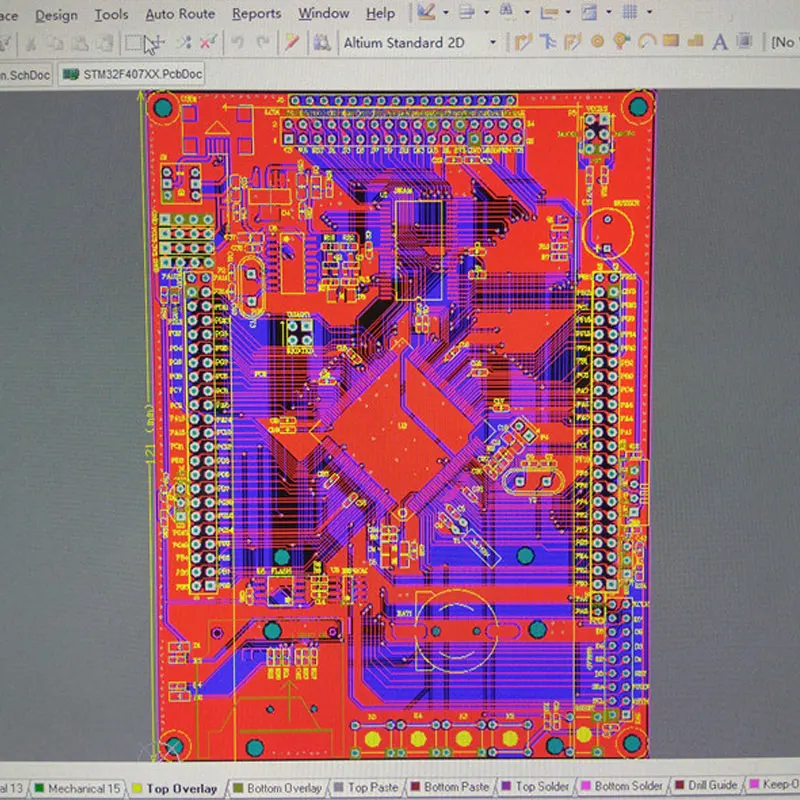This screenshot has width=800, height=800.
Task: Open the Auto Route menu
Action: pyautogui.click(x=180, y=14)
